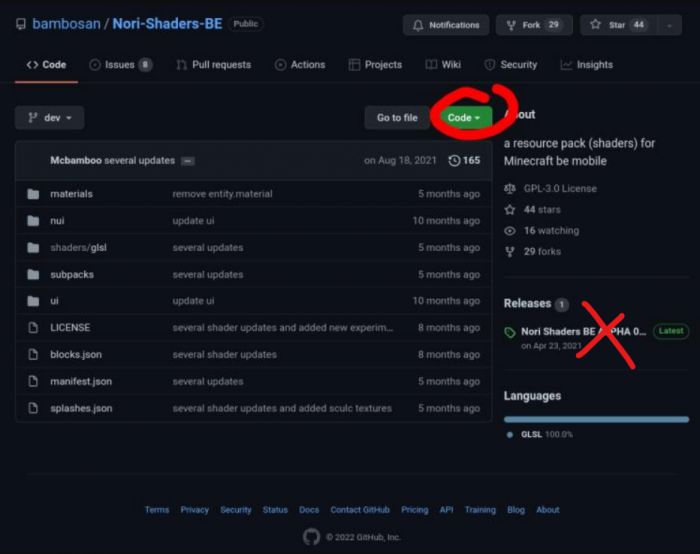Open the Nori-Shaders-BE repository link

pyautogui.click(x=167, y=24)
